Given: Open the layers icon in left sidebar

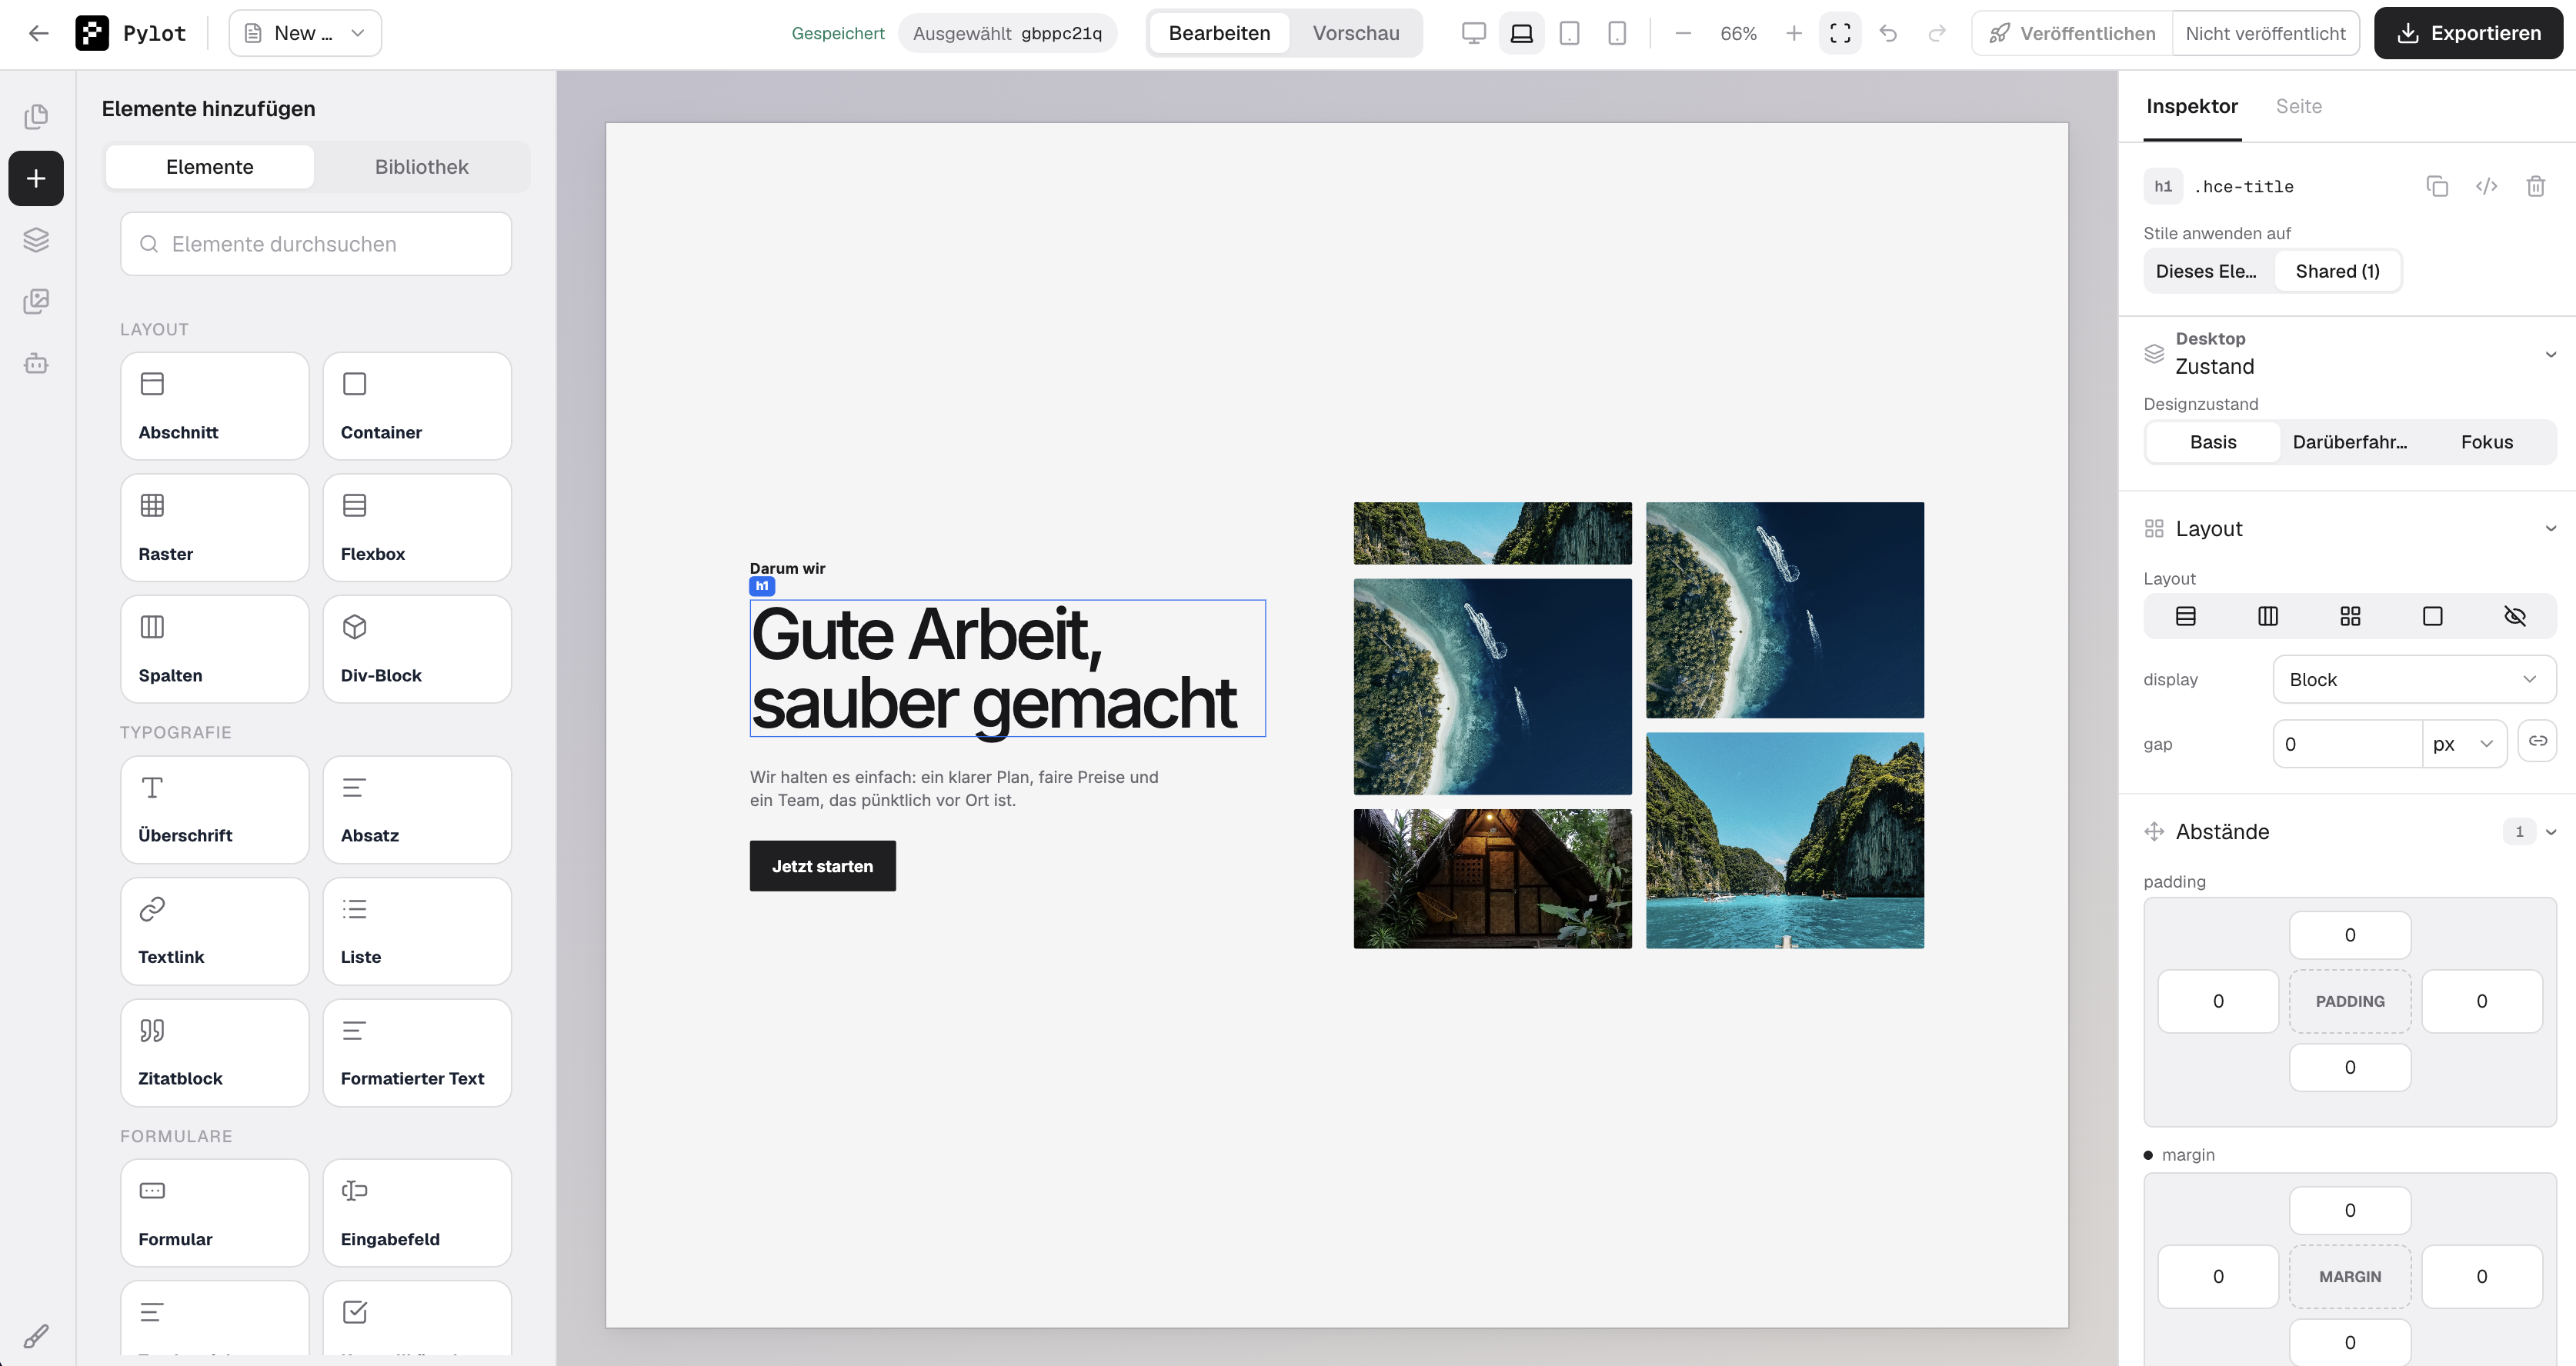Looking at the screenshot, I should tap(36, 240).
